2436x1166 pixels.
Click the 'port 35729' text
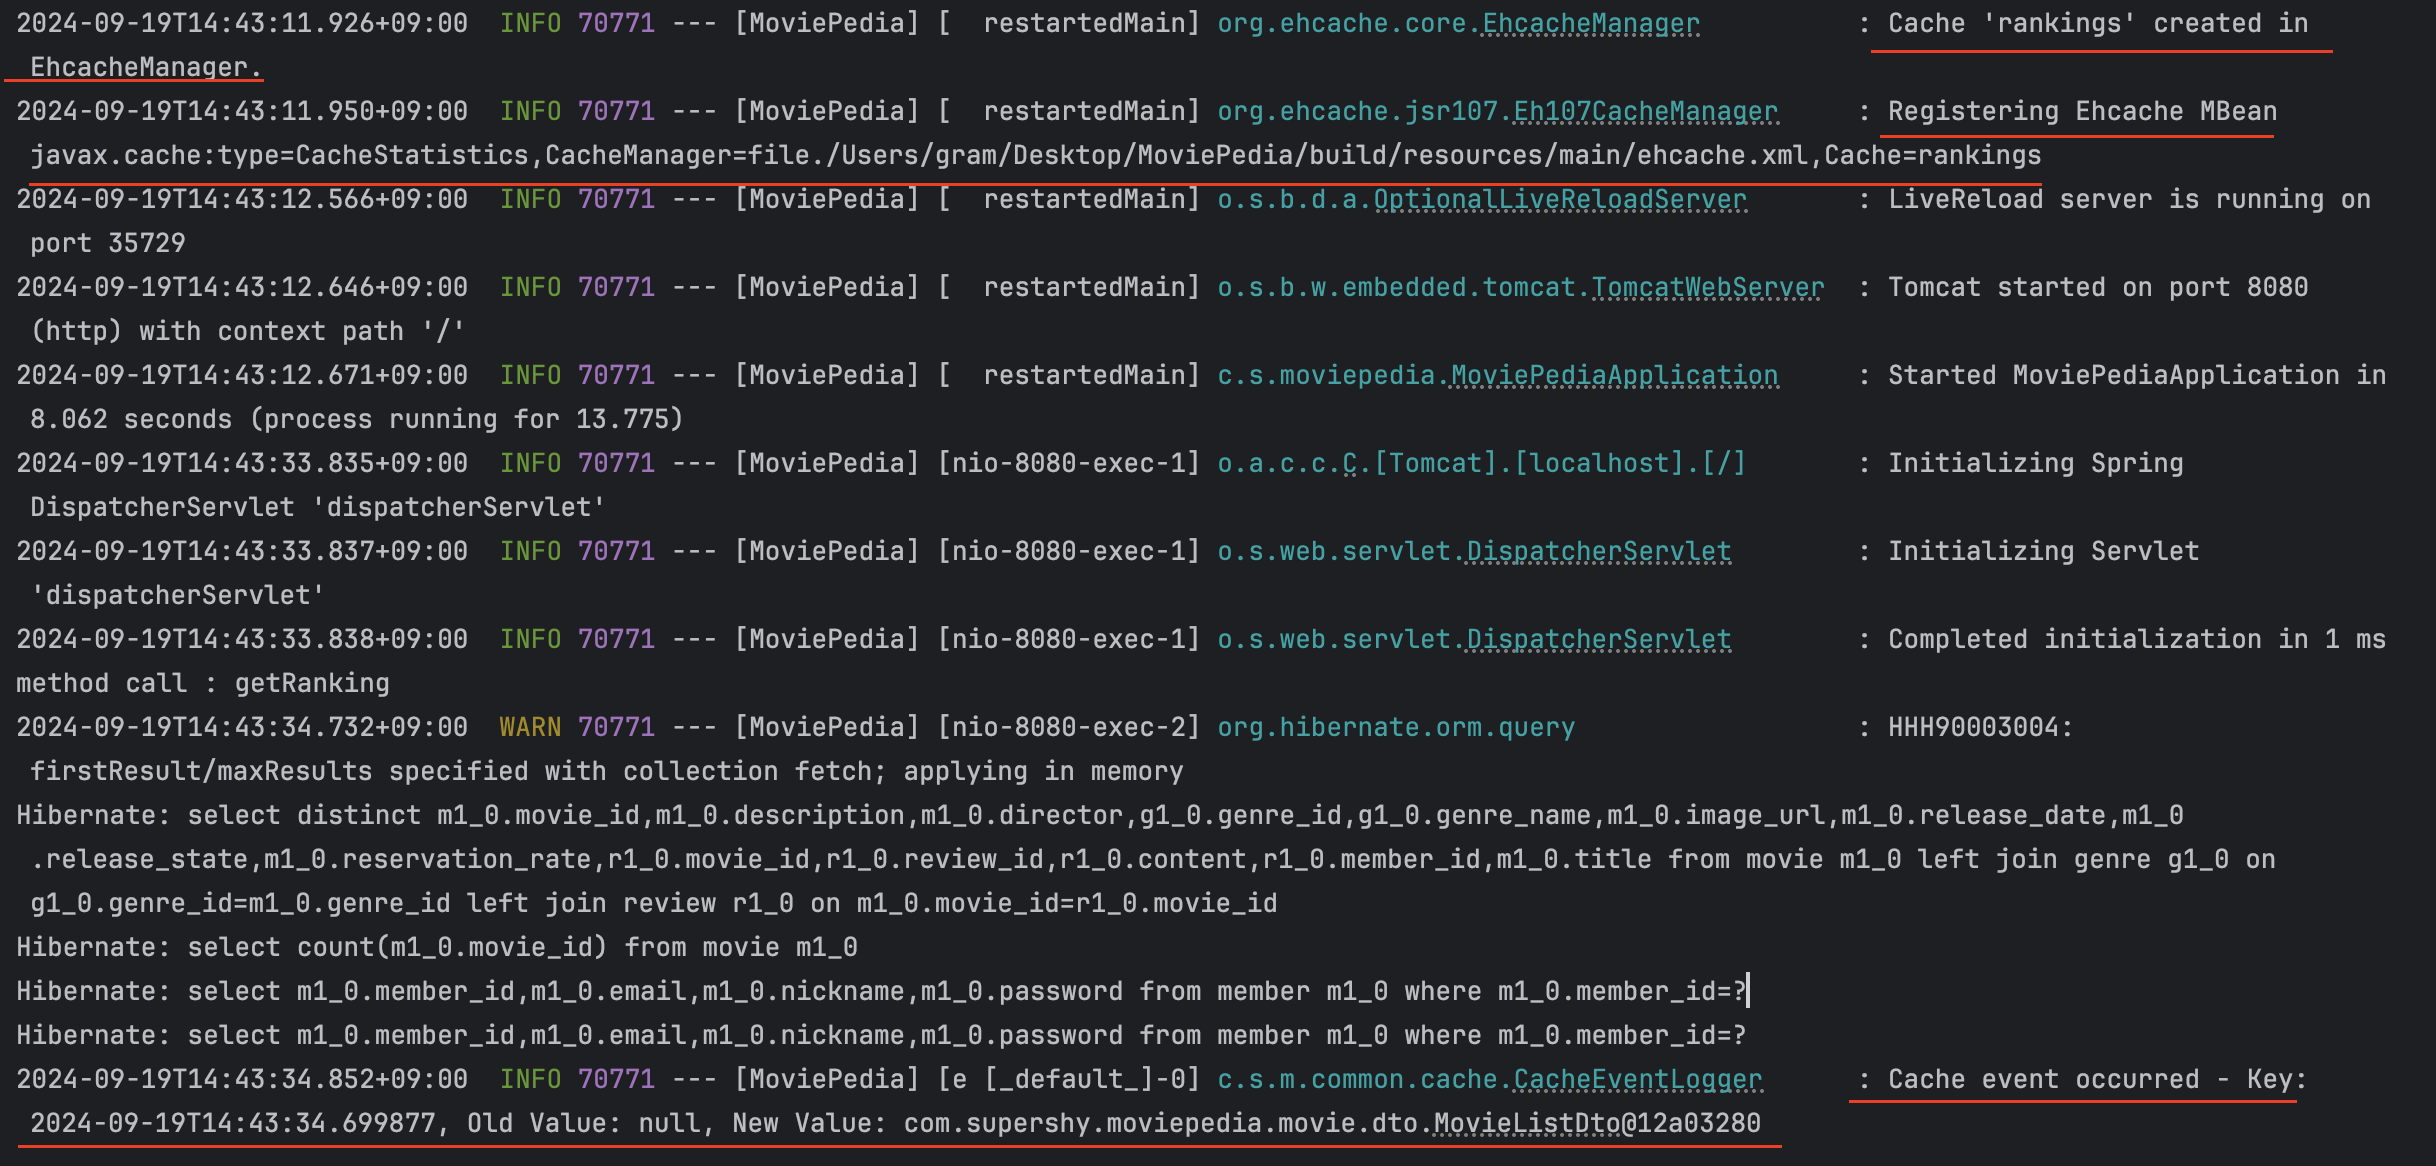pos(108,244)
